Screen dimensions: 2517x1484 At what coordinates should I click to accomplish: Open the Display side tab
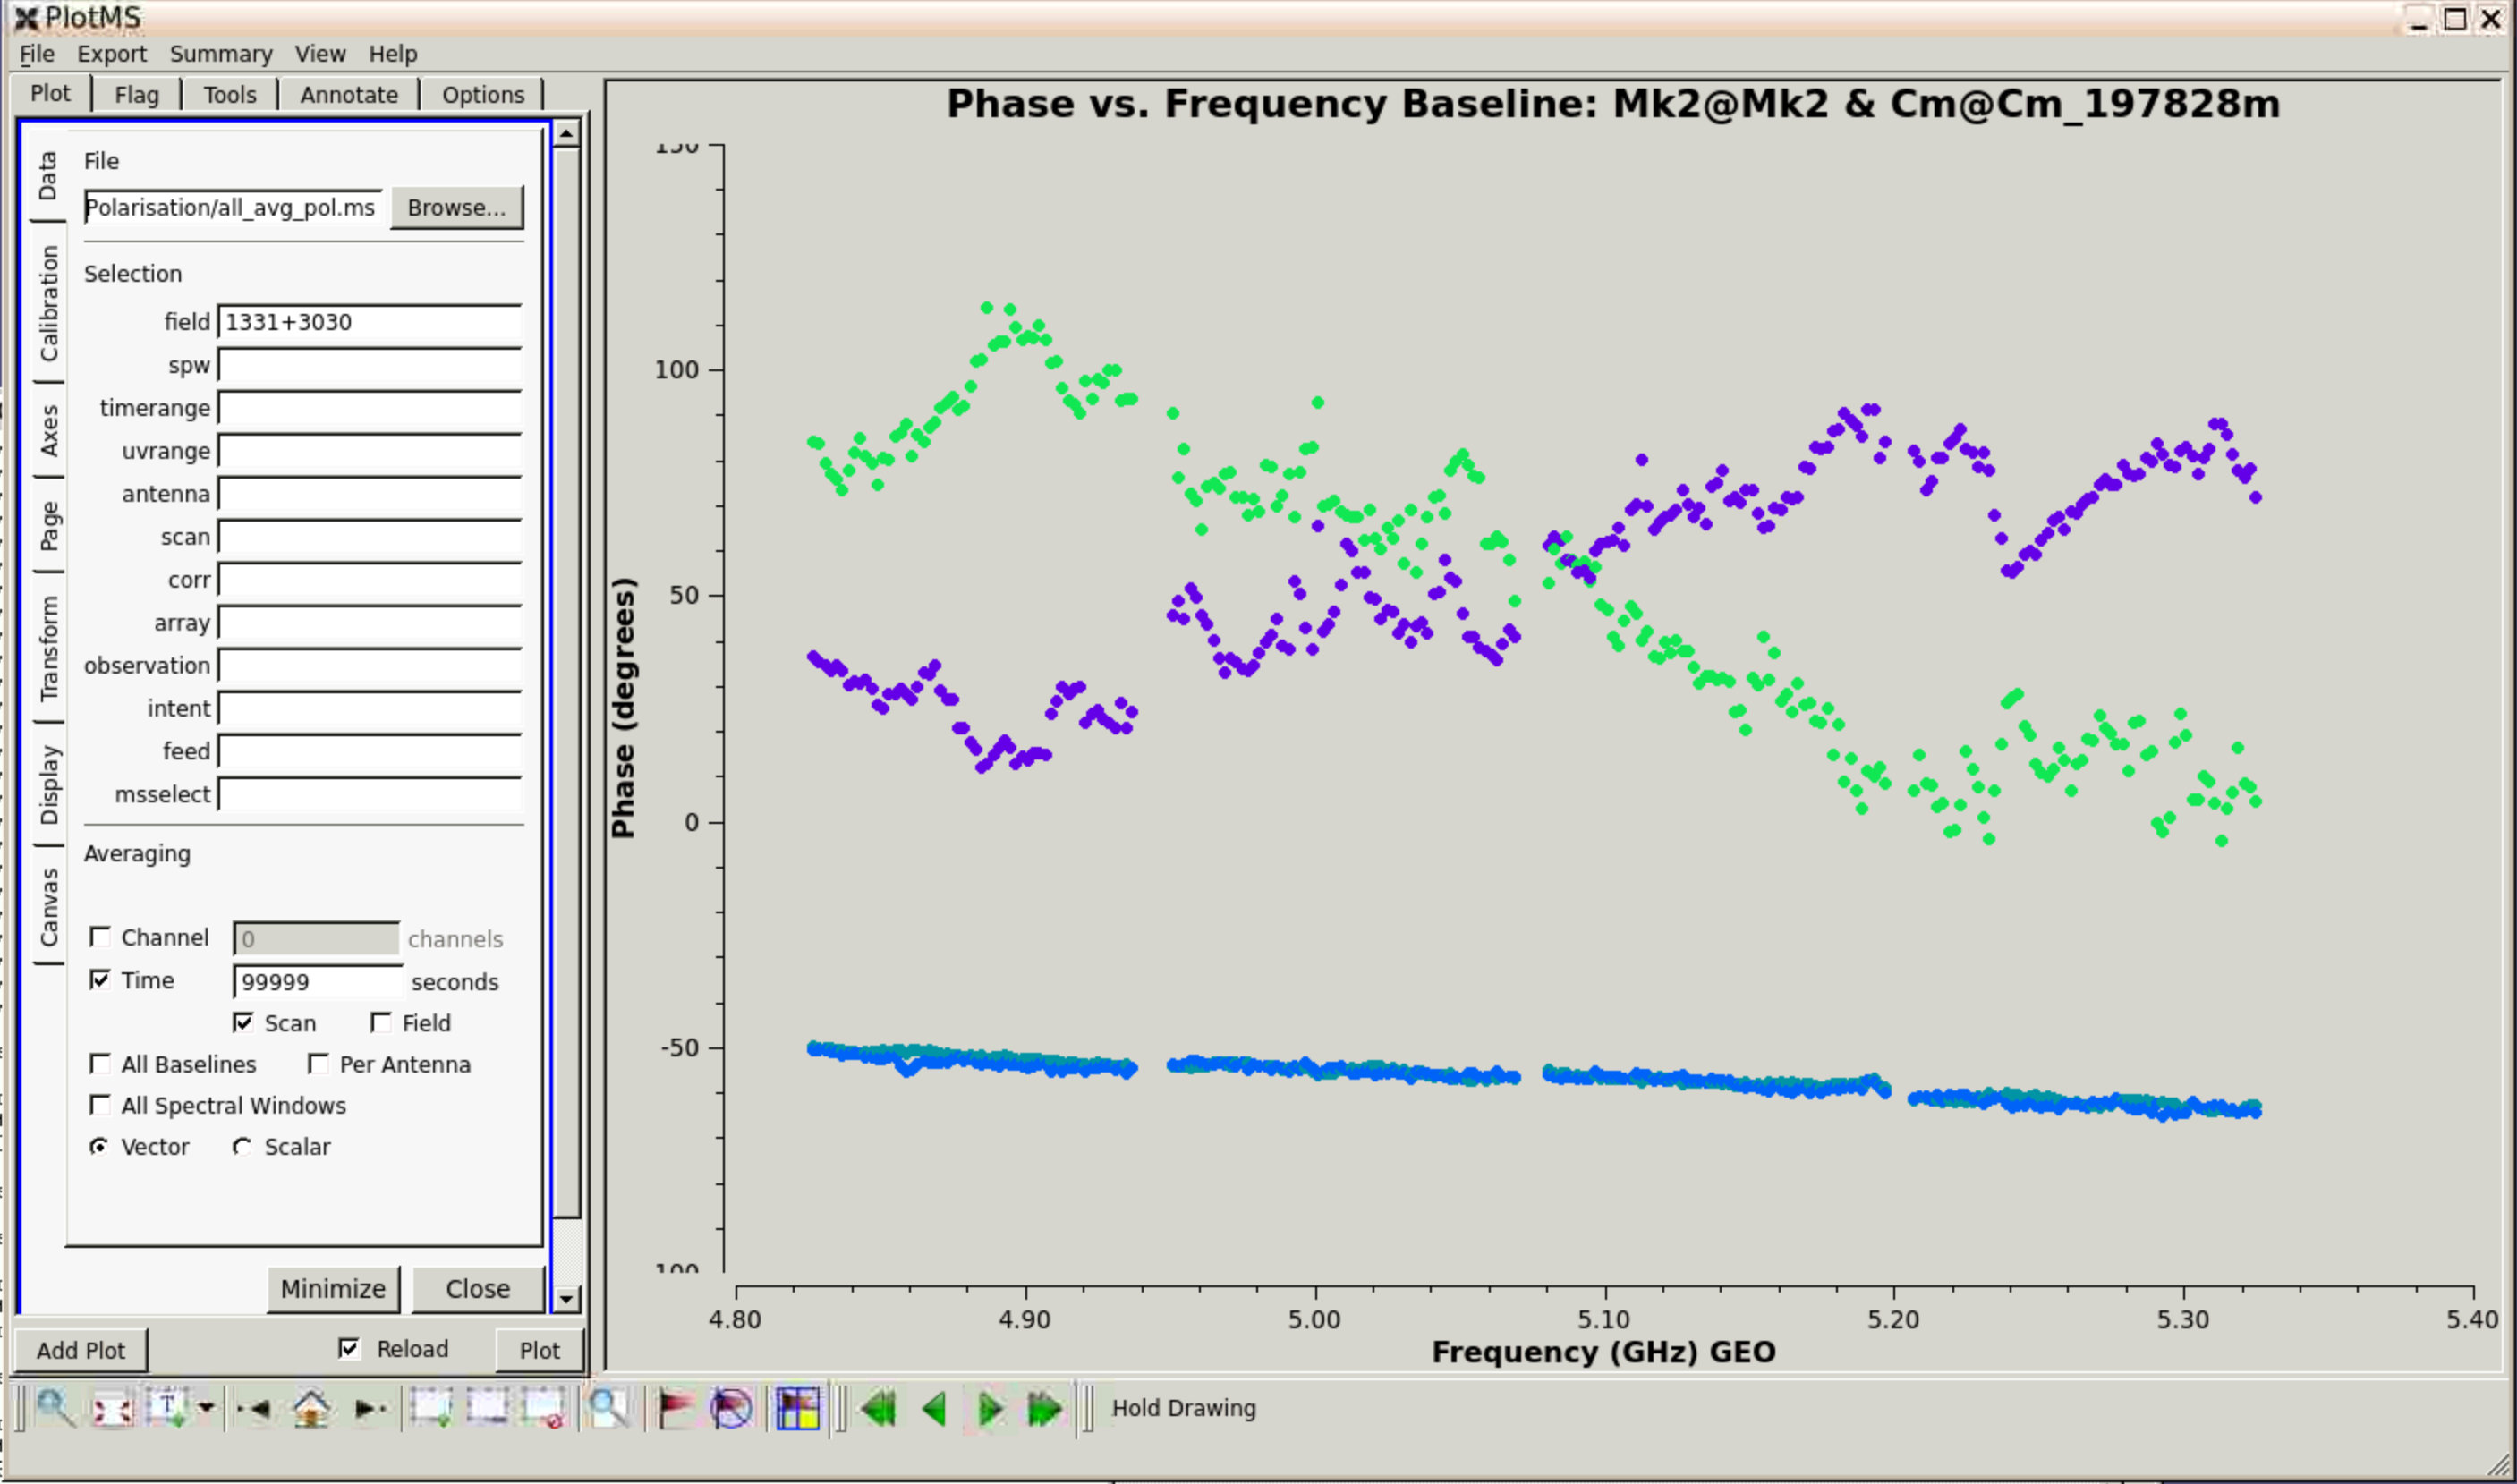(x=48, y=784)
